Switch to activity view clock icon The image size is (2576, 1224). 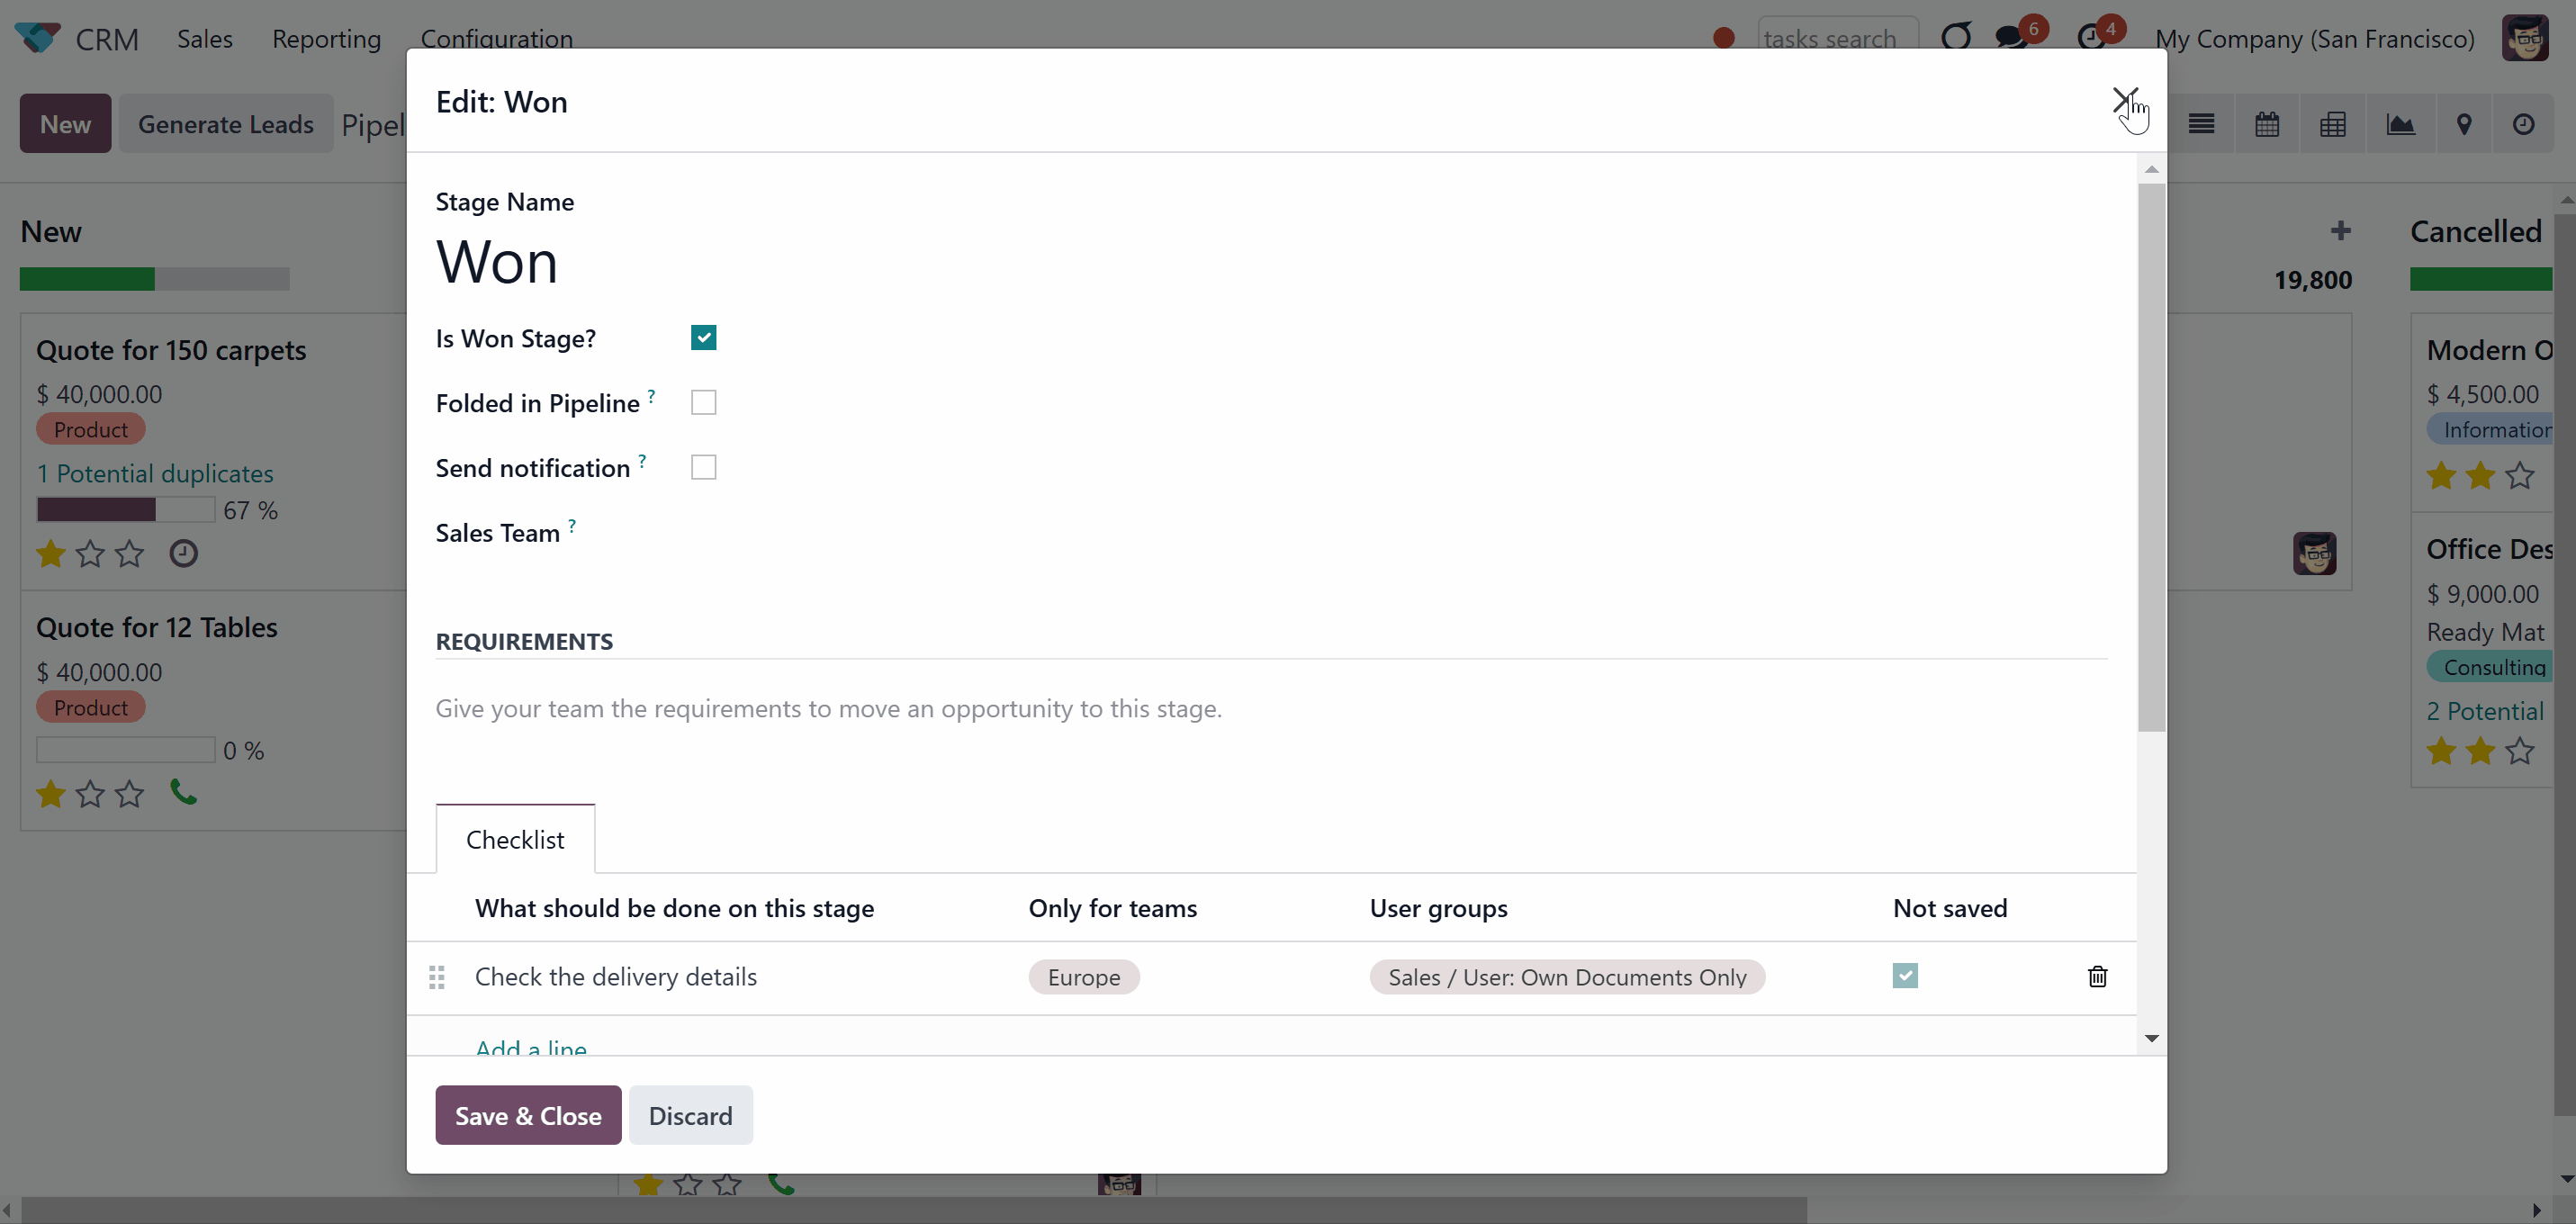2524,124
